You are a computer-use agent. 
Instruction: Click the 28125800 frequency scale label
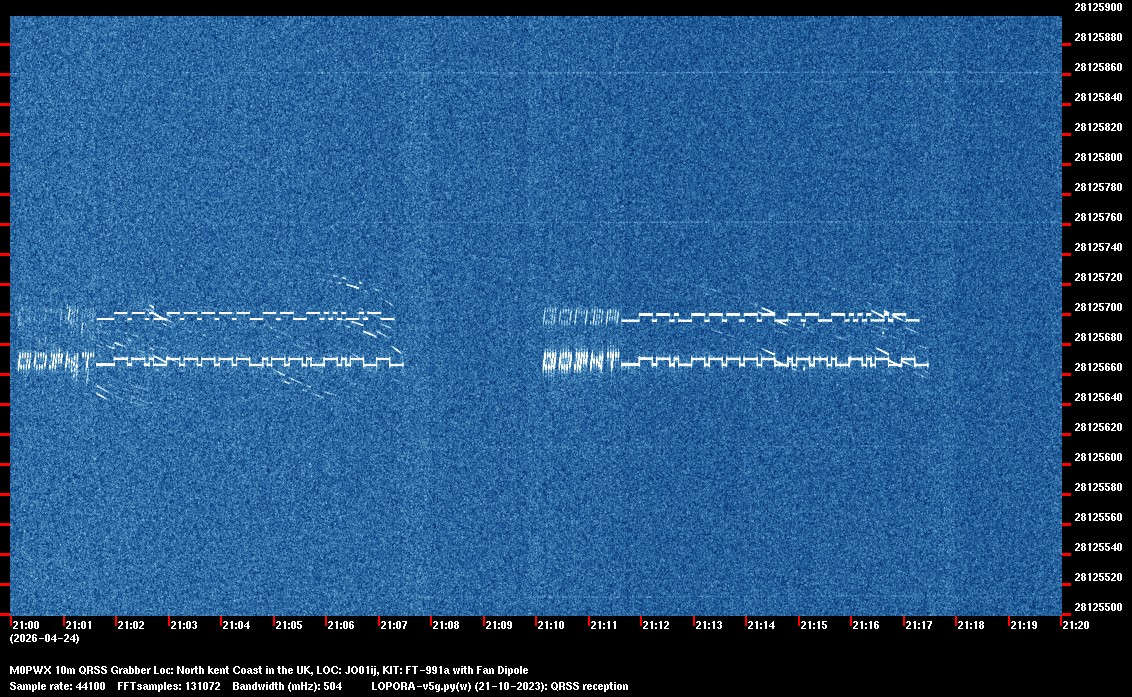tap(1097, 157)
